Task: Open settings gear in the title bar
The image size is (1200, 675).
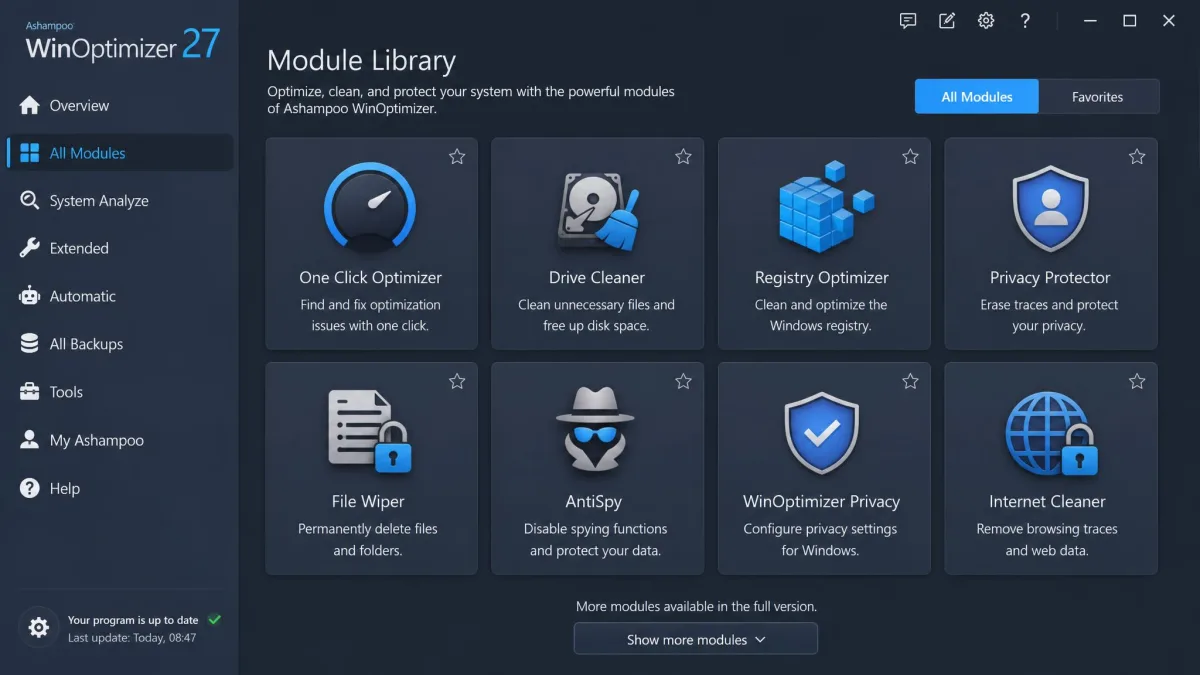Action: tap(986, 20)
